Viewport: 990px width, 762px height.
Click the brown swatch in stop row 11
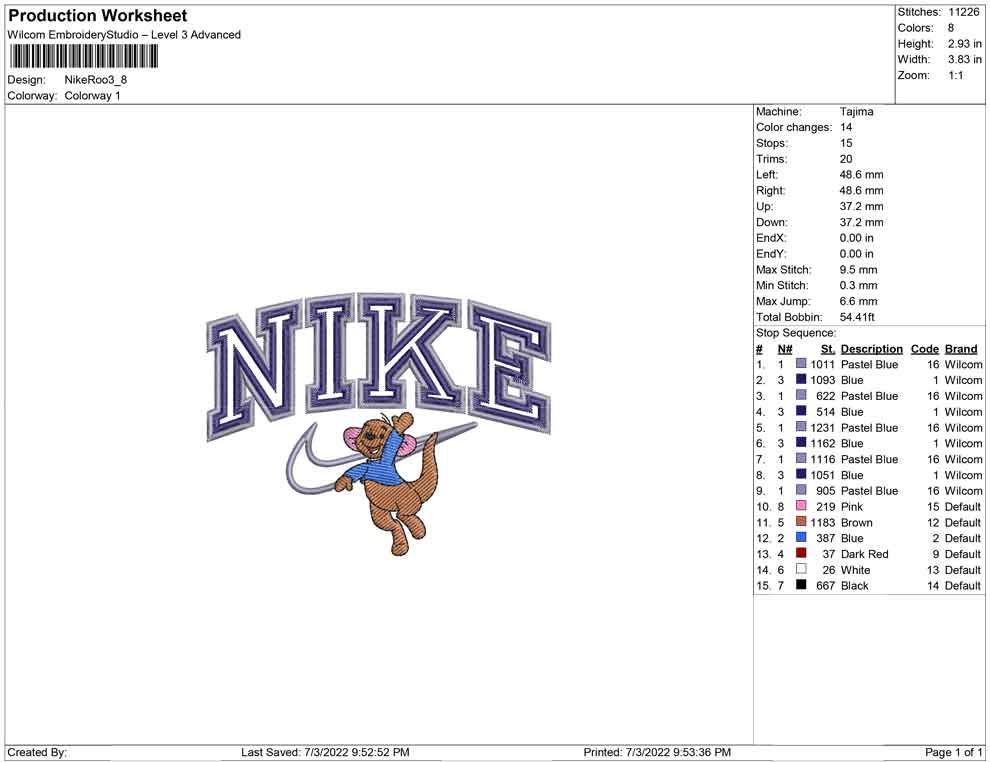pyautogui.click(x=801, y=521)
